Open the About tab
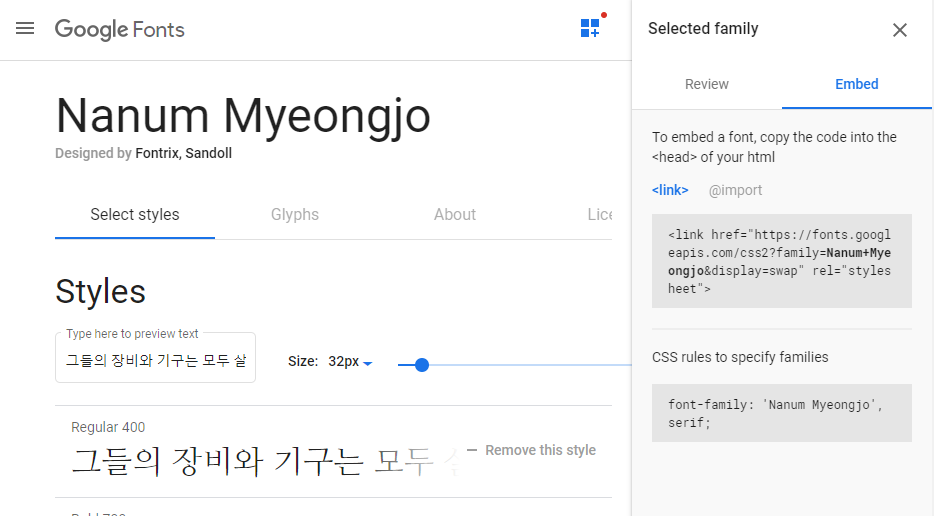This screenshot has height=516, width=934. coord(454,215)
